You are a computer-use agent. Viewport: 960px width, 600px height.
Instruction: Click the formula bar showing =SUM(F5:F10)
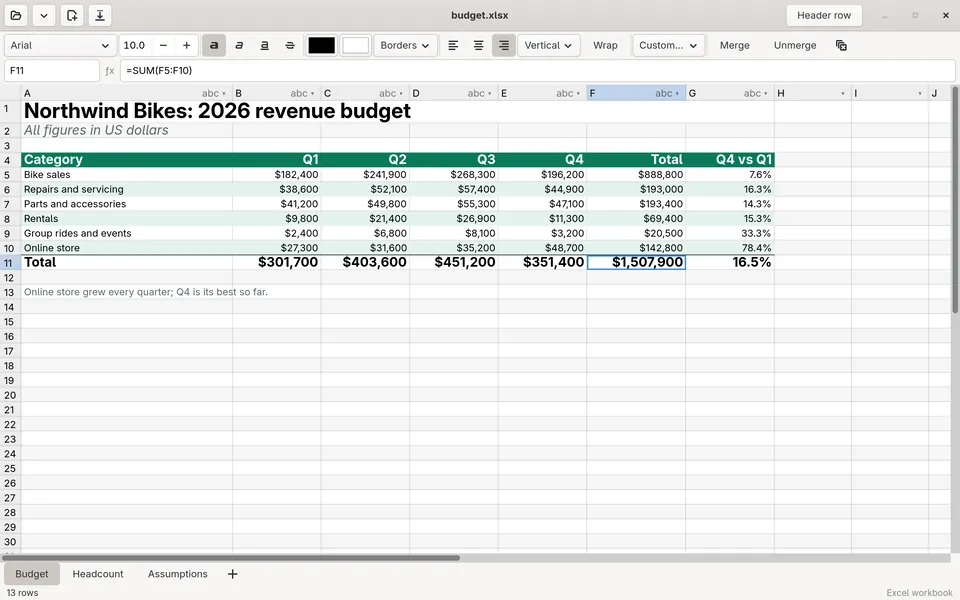point(537,70)
